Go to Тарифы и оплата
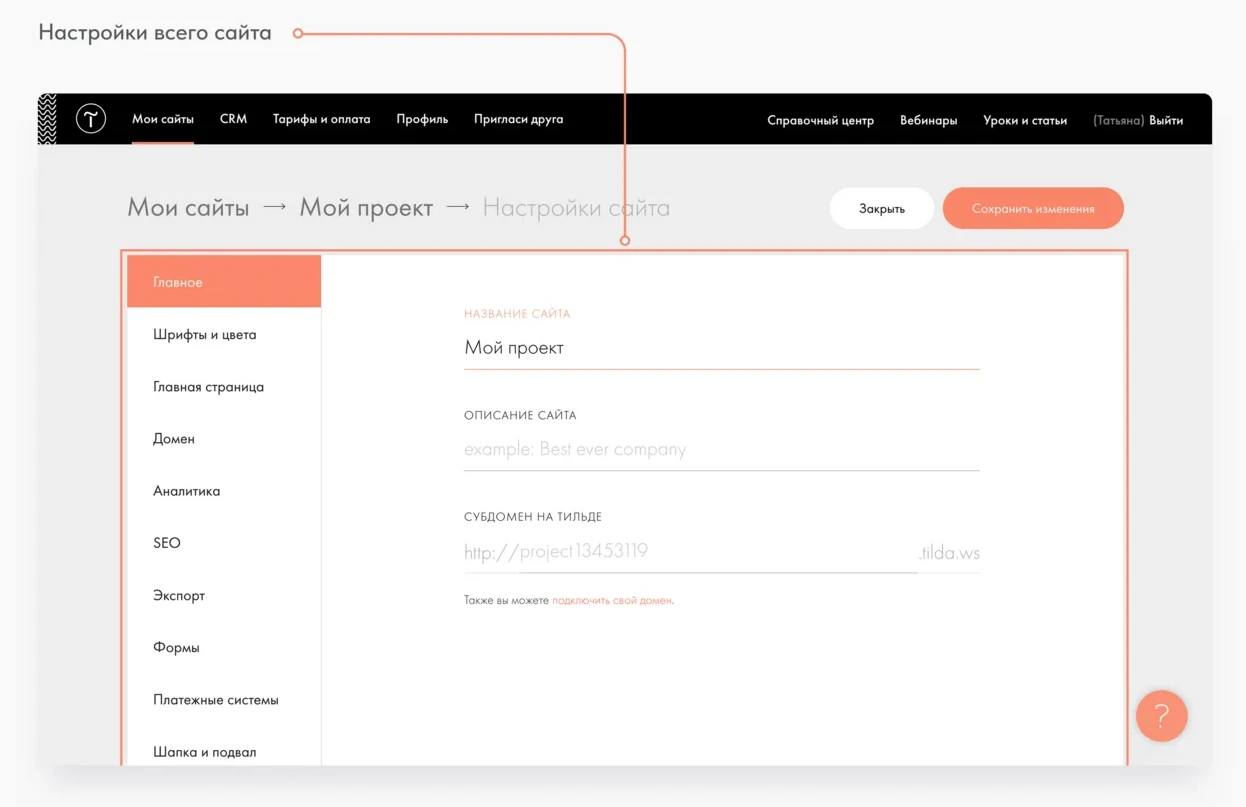Screen dimensions: 1246x807 321,119
